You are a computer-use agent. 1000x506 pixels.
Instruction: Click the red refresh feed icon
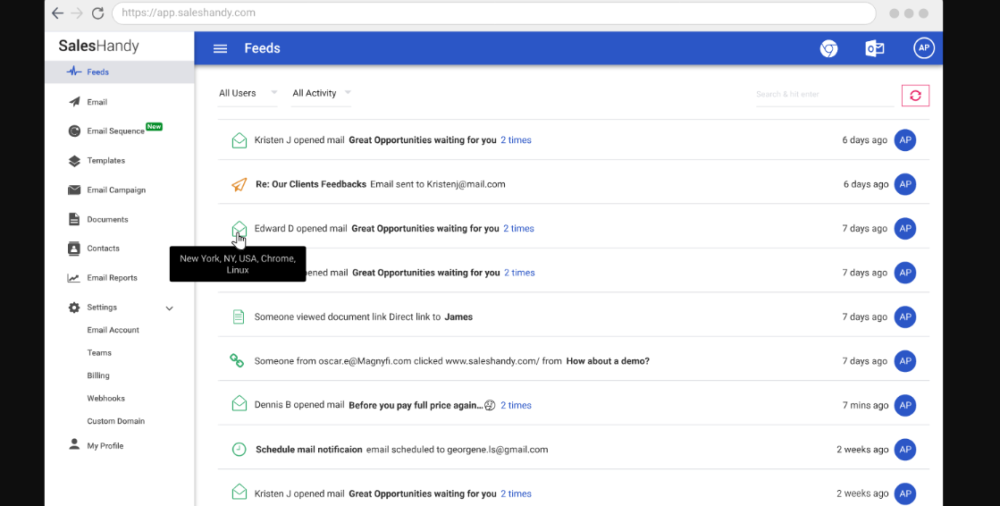click(x=915, y=95)
